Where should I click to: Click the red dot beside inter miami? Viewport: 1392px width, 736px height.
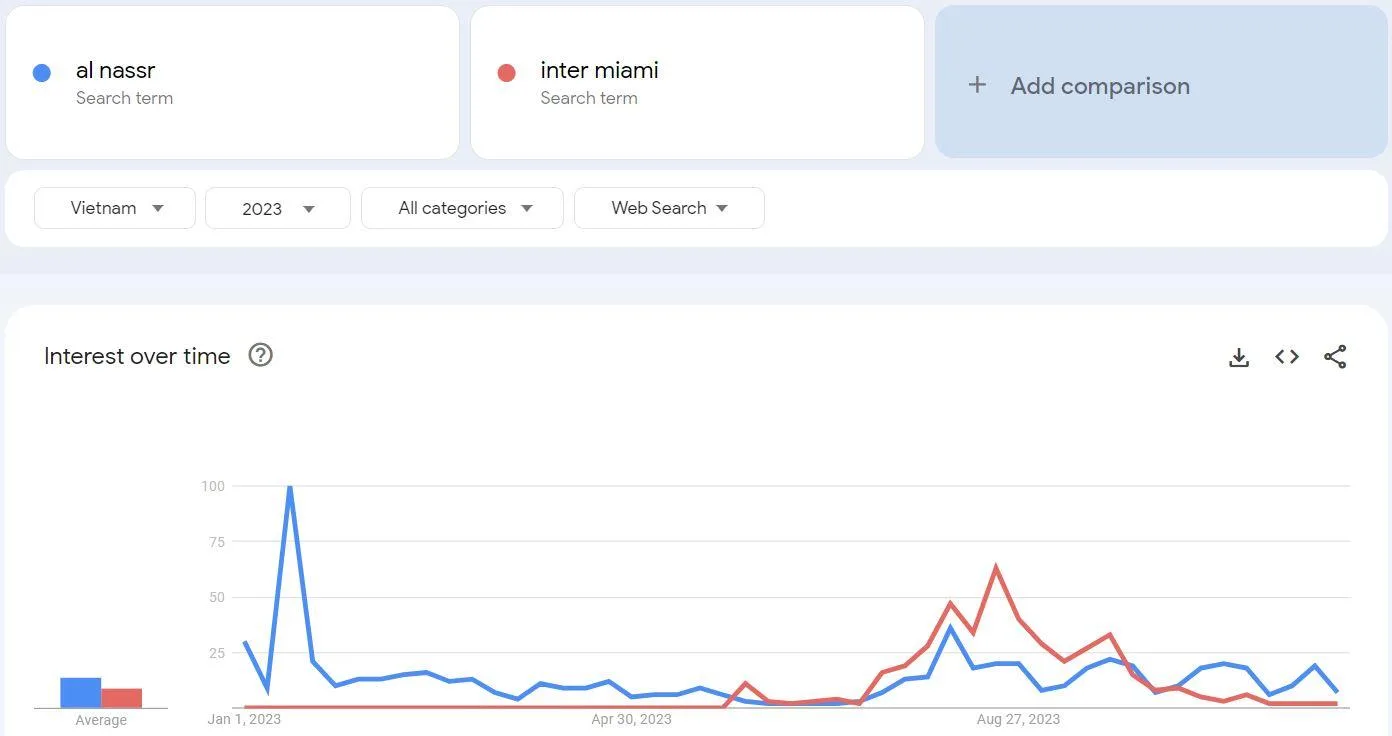(506, 73)
